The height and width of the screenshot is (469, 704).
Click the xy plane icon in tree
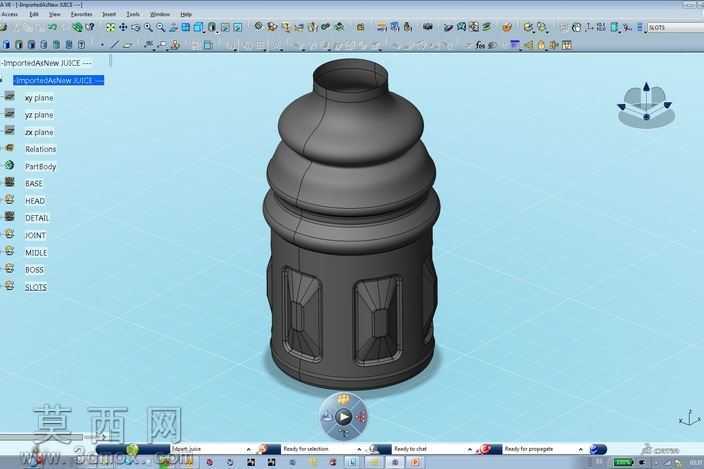(9, 96)
